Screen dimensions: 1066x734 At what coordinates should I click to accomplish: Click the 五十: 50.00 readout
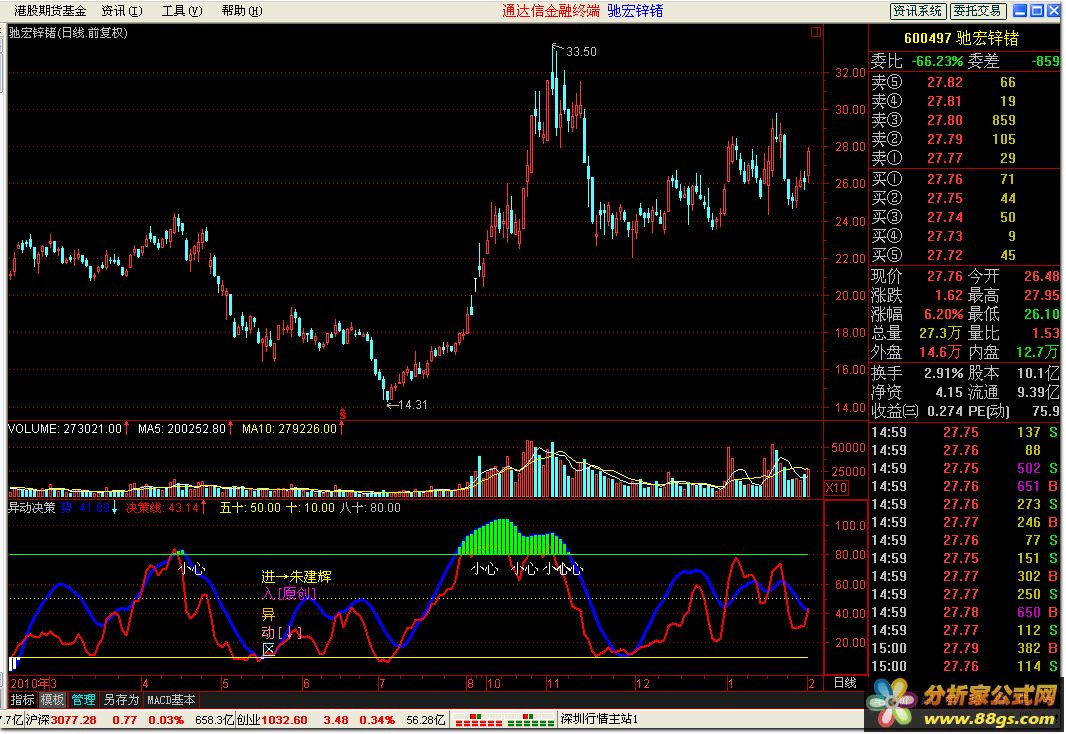tap(250, 508)
